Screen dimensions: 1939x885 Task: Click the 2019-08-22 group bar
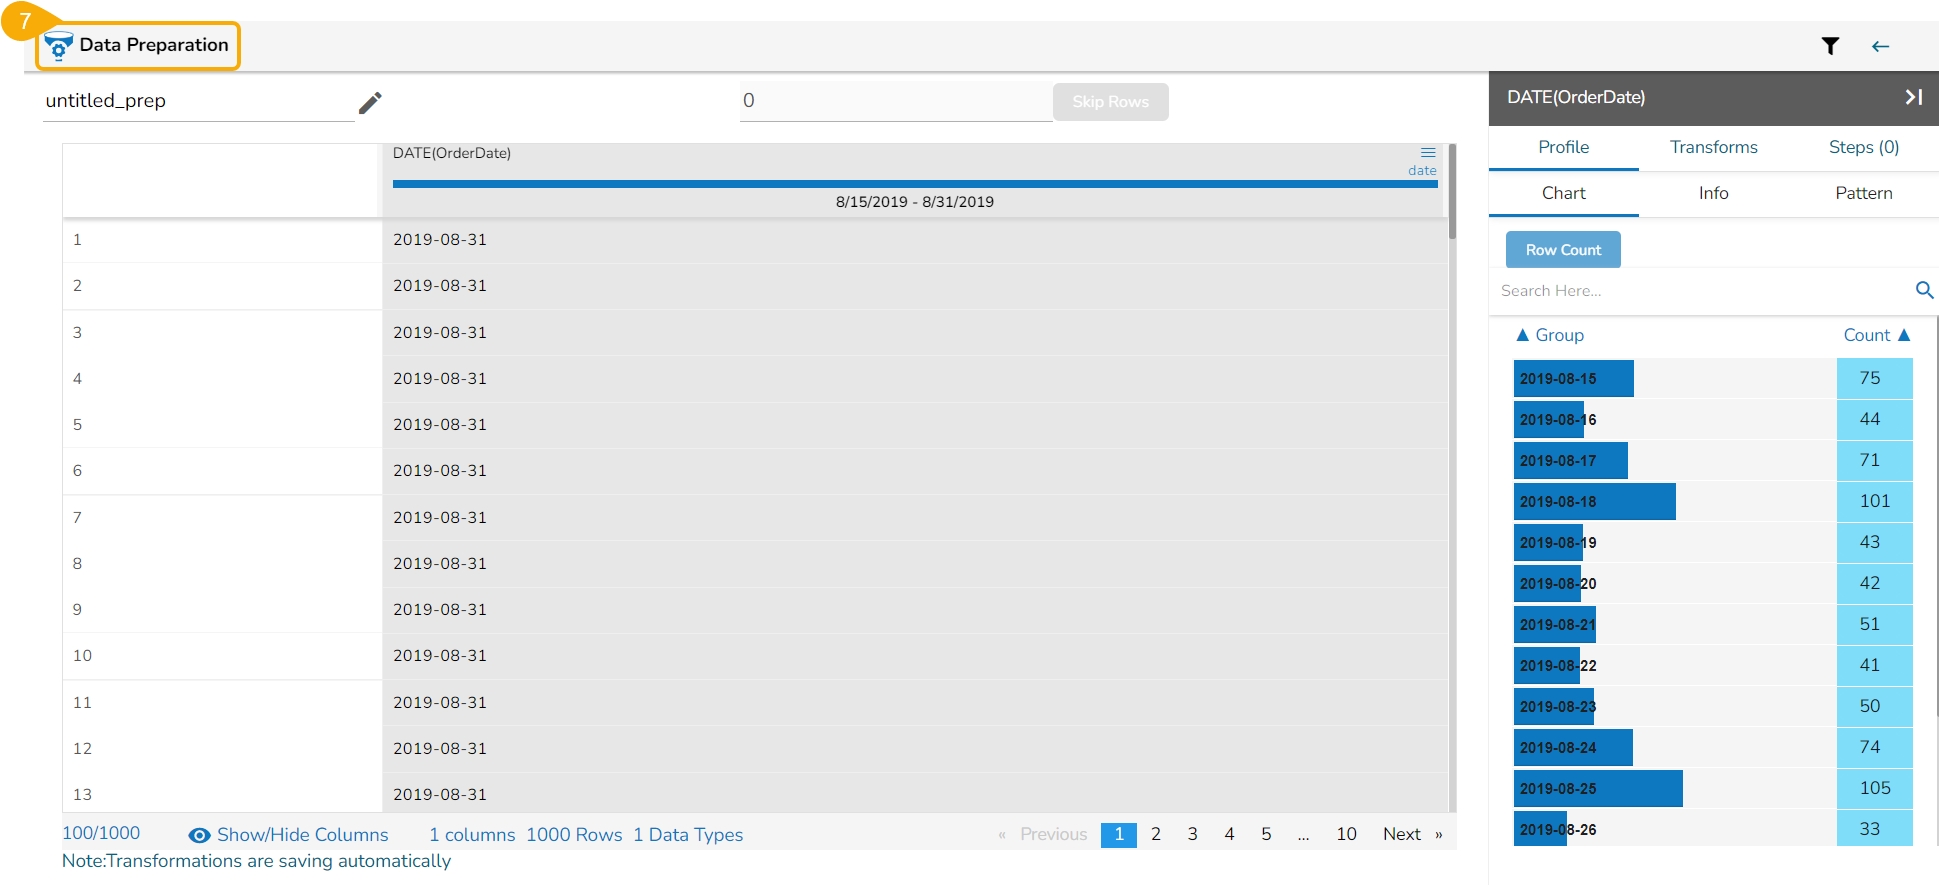1547,666
